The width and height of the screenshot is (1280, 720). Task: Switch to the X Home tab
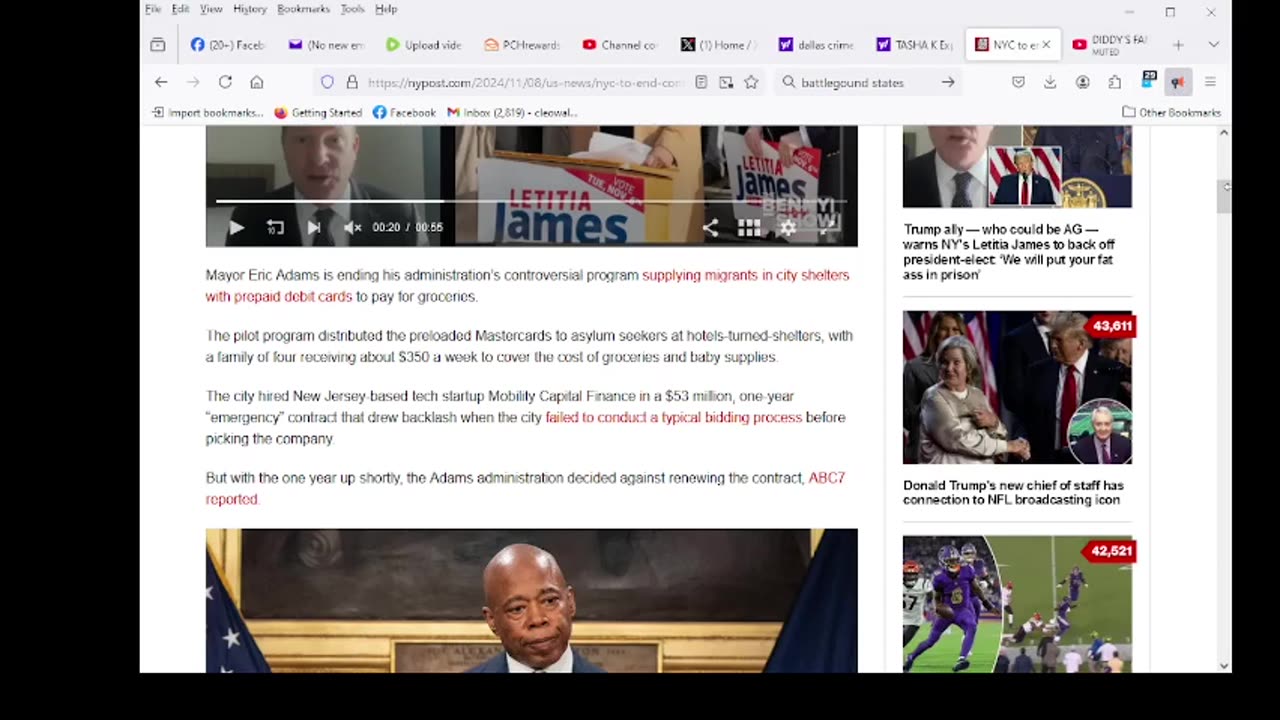pos(718,45)
